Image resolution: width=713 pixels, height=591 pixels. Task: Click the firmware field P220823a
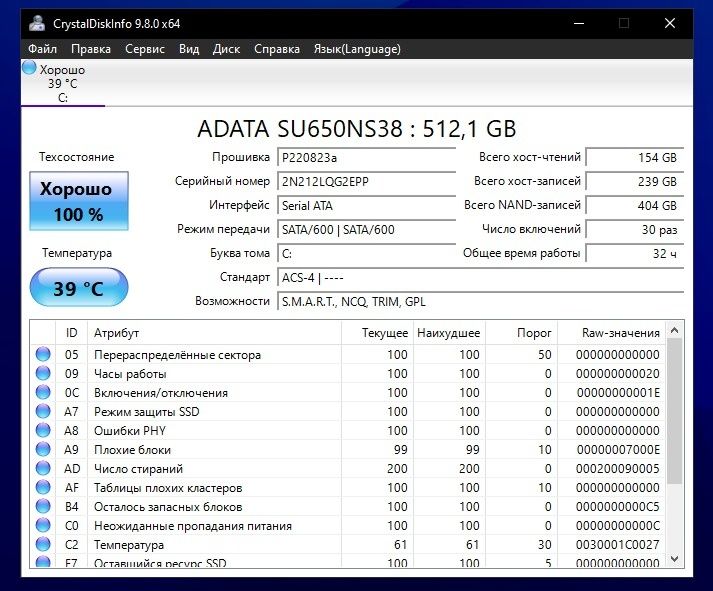coord(367,157)
